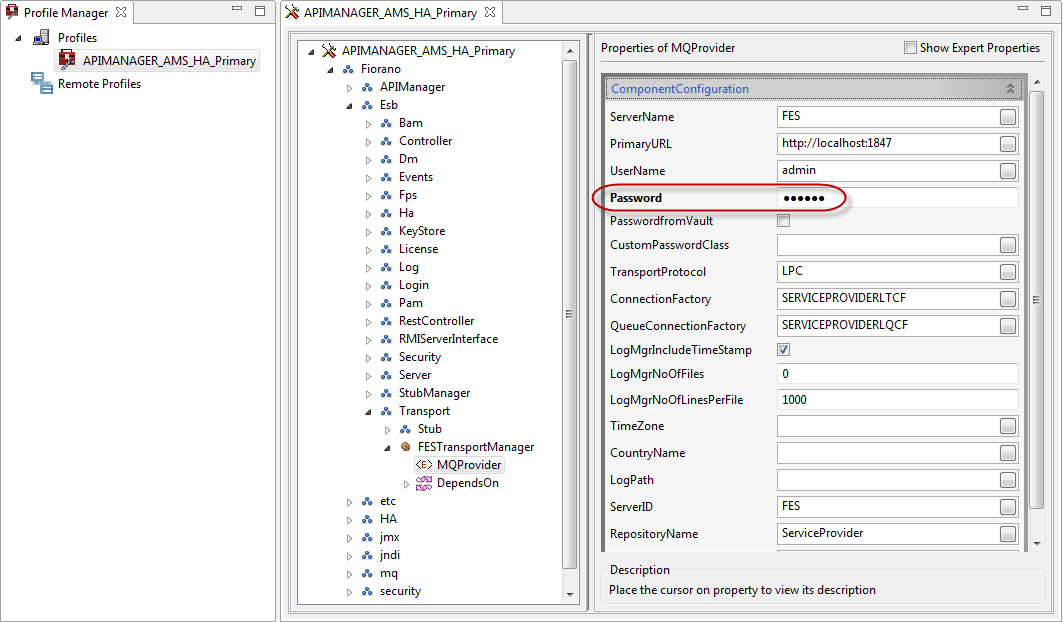Click the properties panel vertical scrollbar

pyautogui.click(x=1037, y=299)
